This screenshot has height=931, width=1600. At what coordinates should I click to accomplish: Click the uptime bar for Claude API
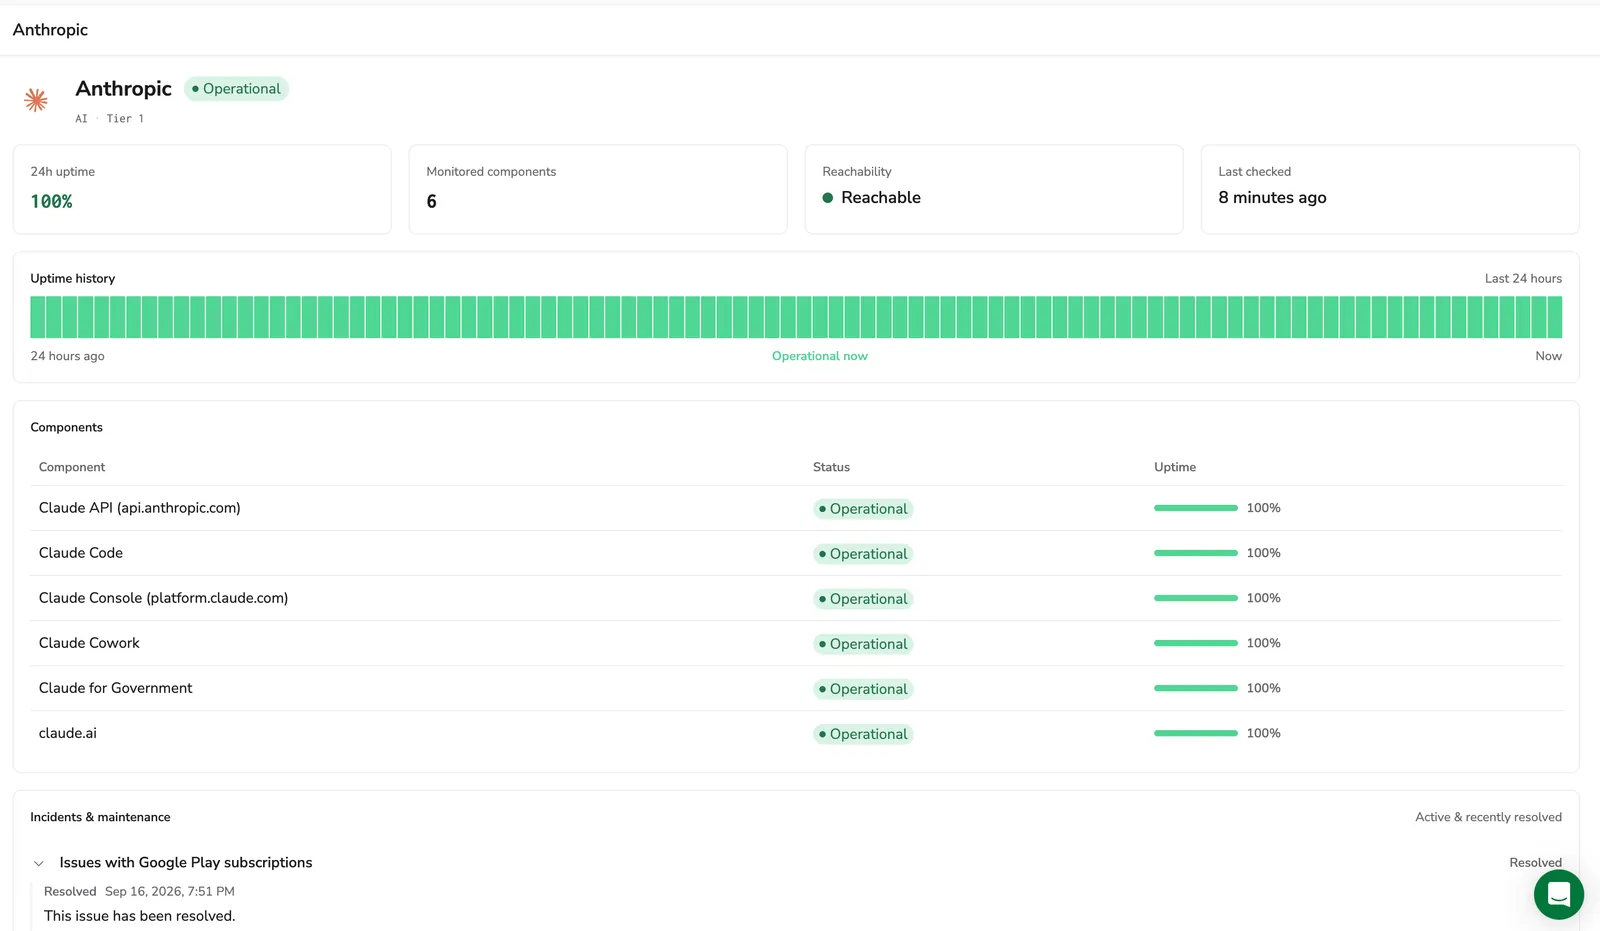(x=1196, y=508)
